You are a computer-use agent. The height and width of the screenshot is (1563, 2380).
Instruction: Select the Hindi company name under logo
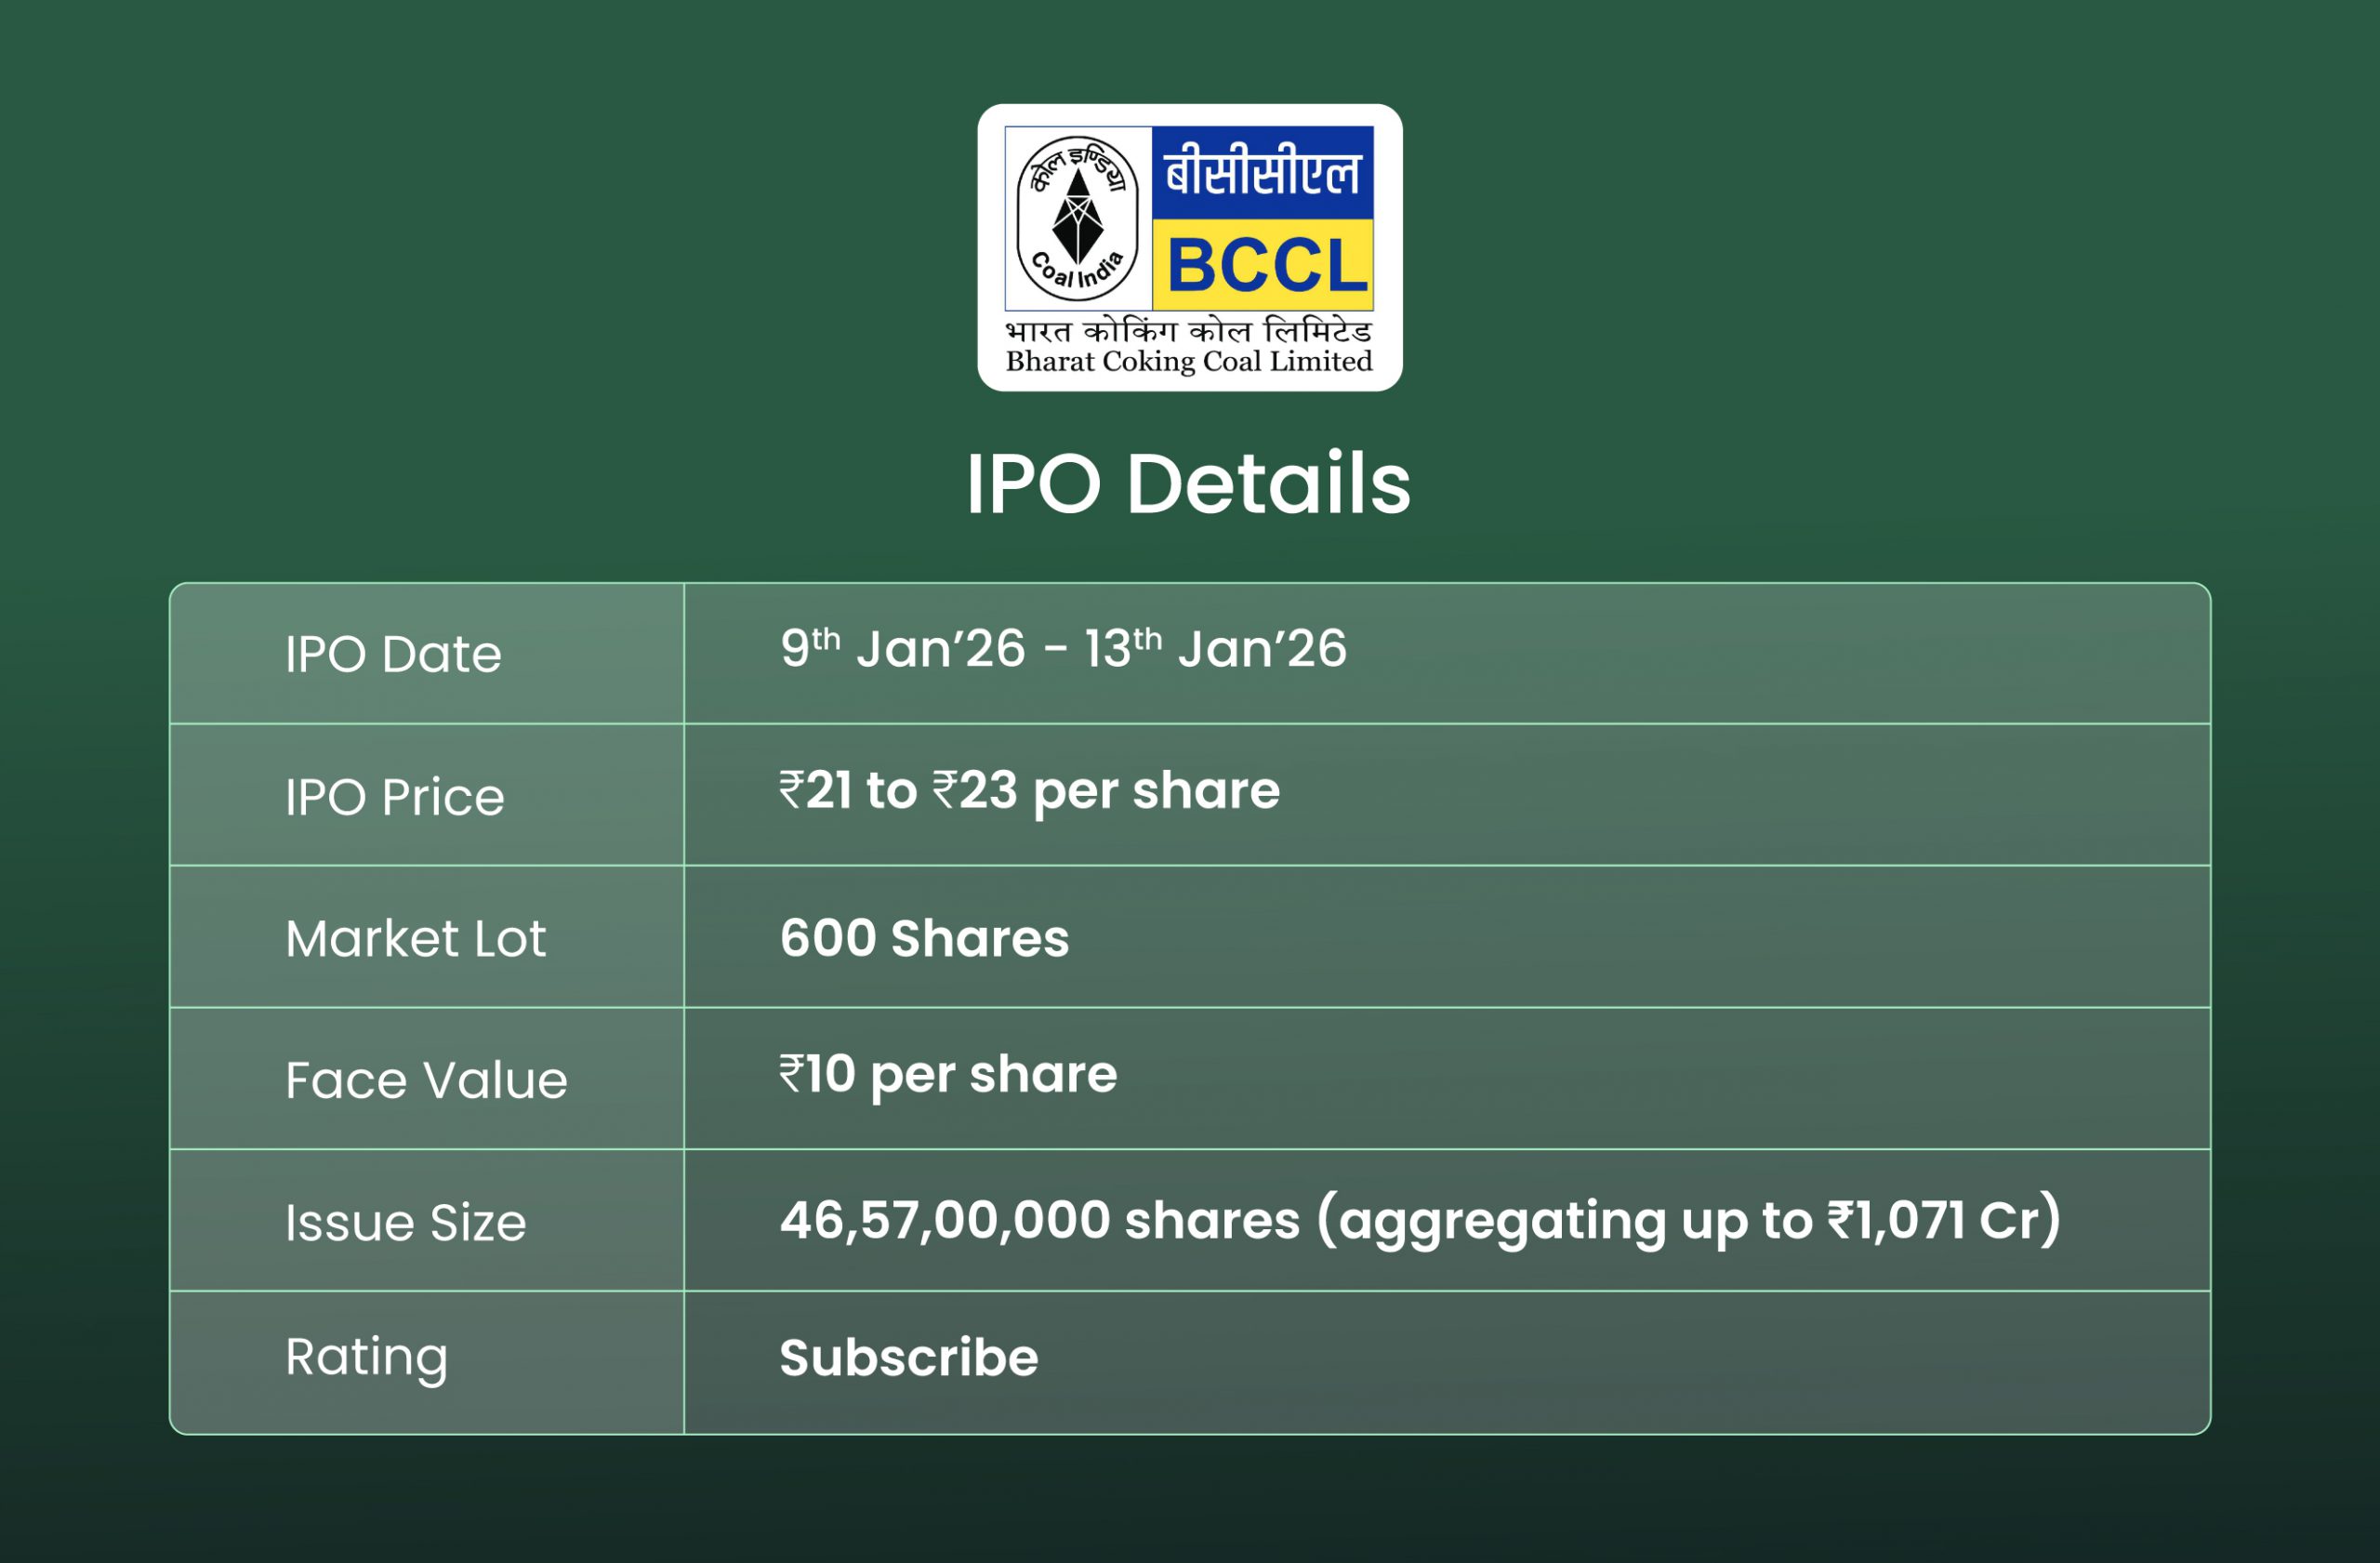pos(1188,331)
